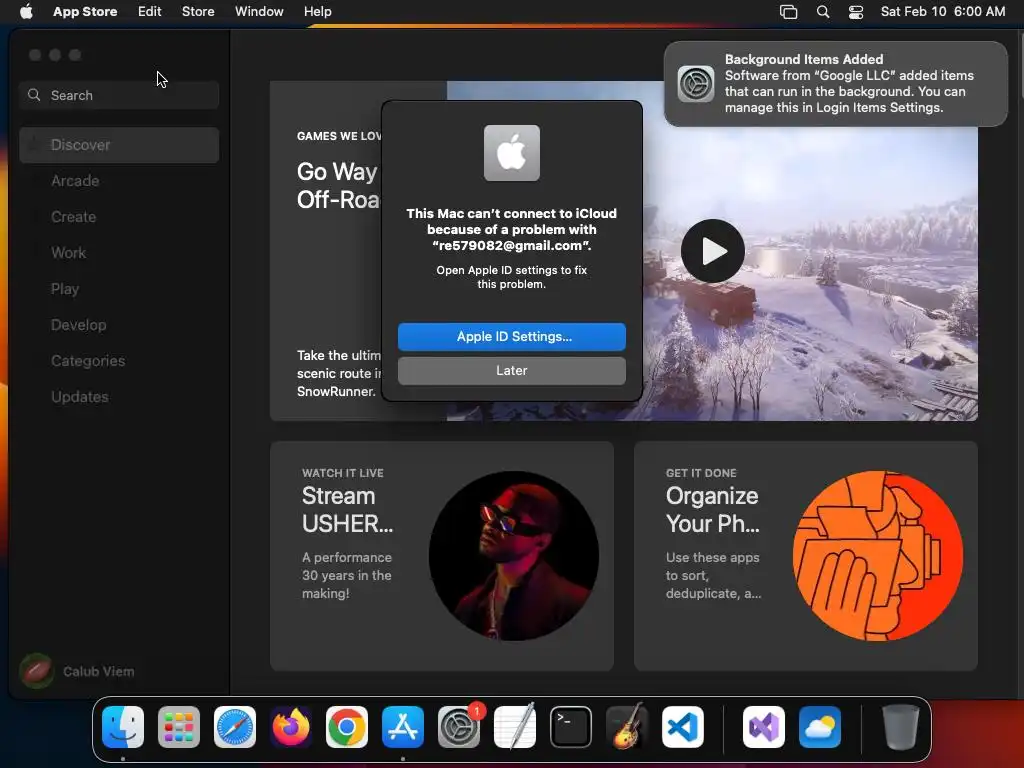Click the App Store search field

pos(119,95)
